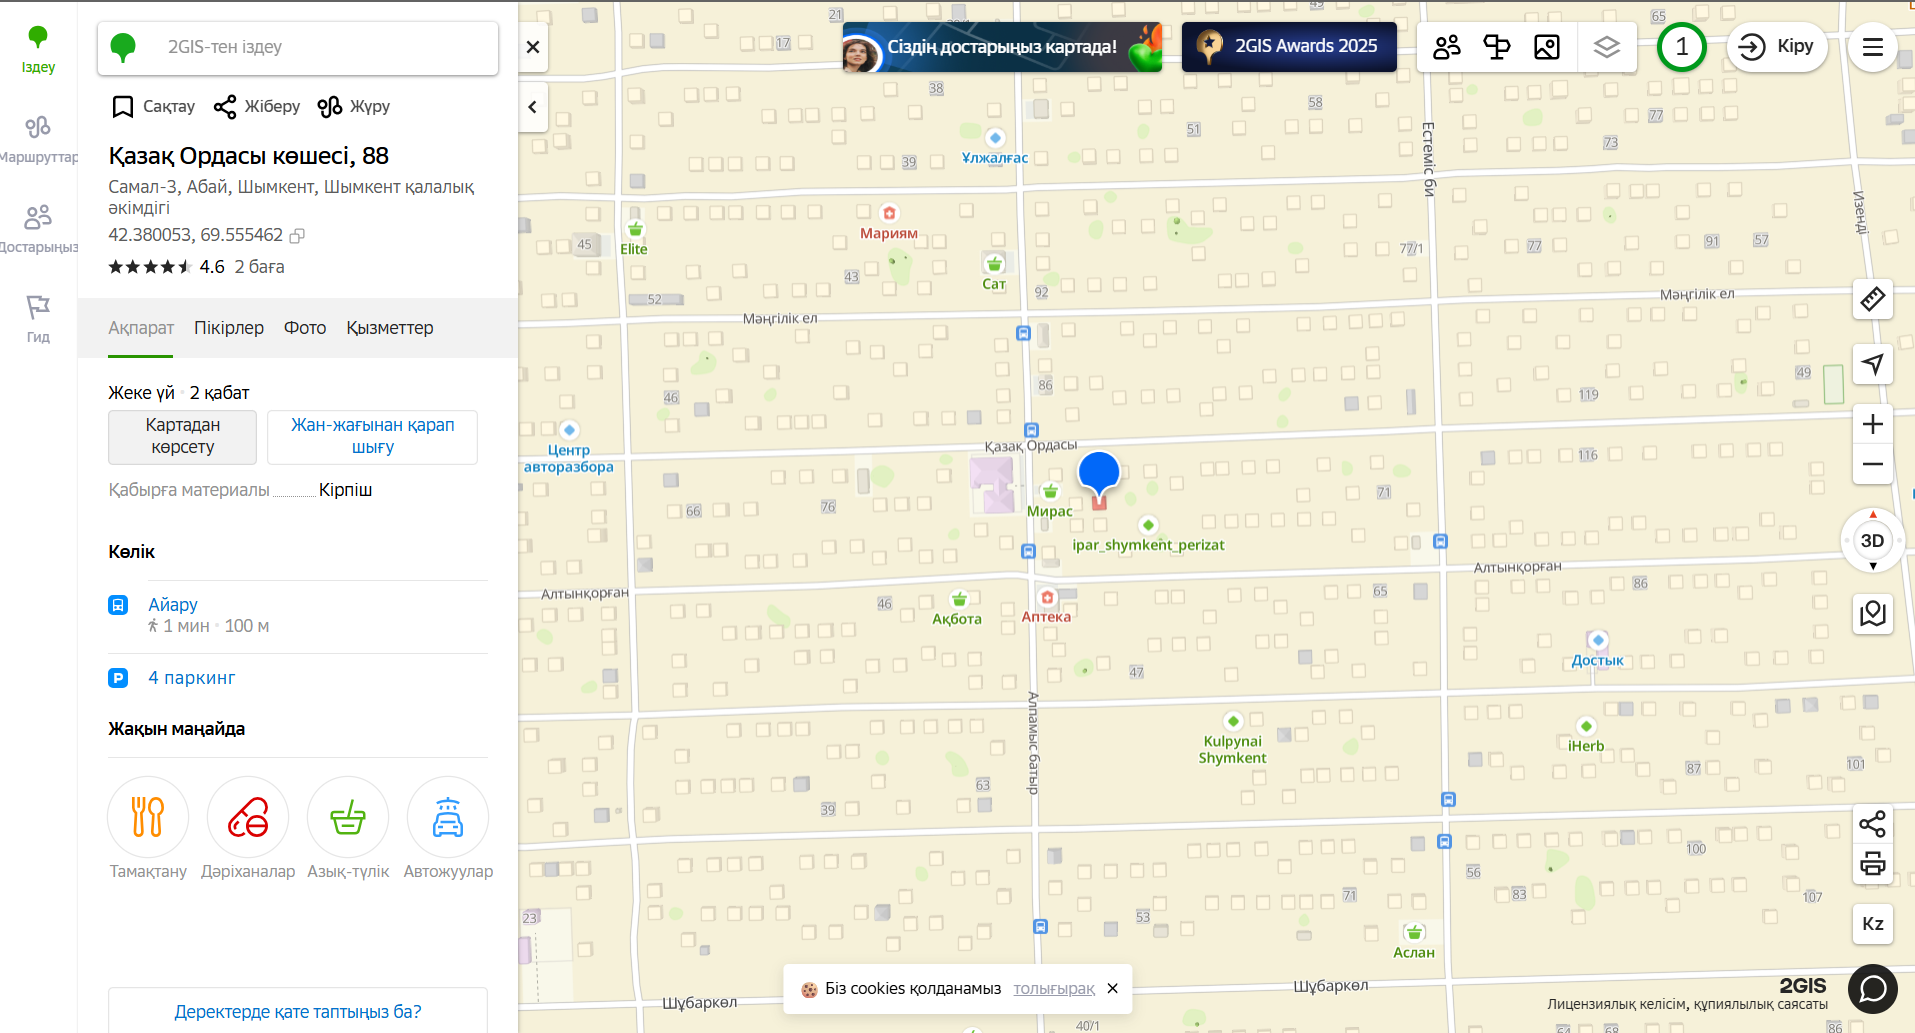Build a route with Жүру

354,106
